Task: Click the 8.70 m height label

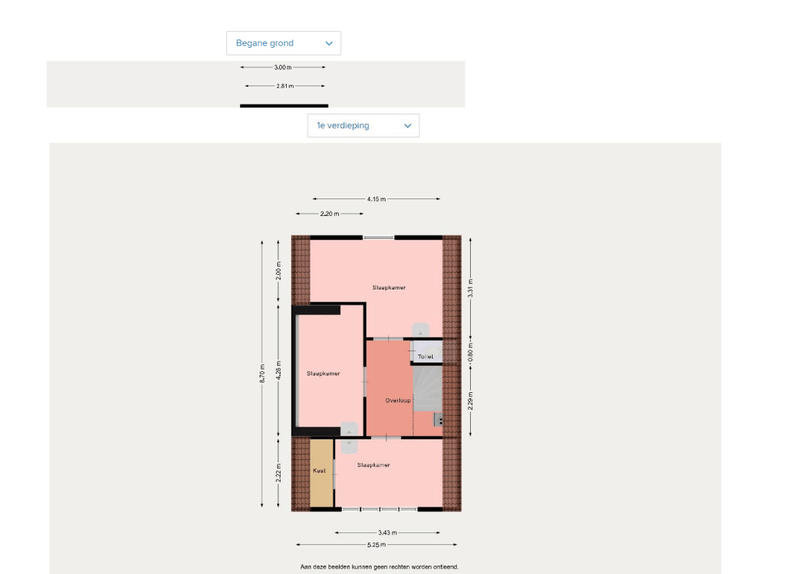Action: click(x=262, y=373)
